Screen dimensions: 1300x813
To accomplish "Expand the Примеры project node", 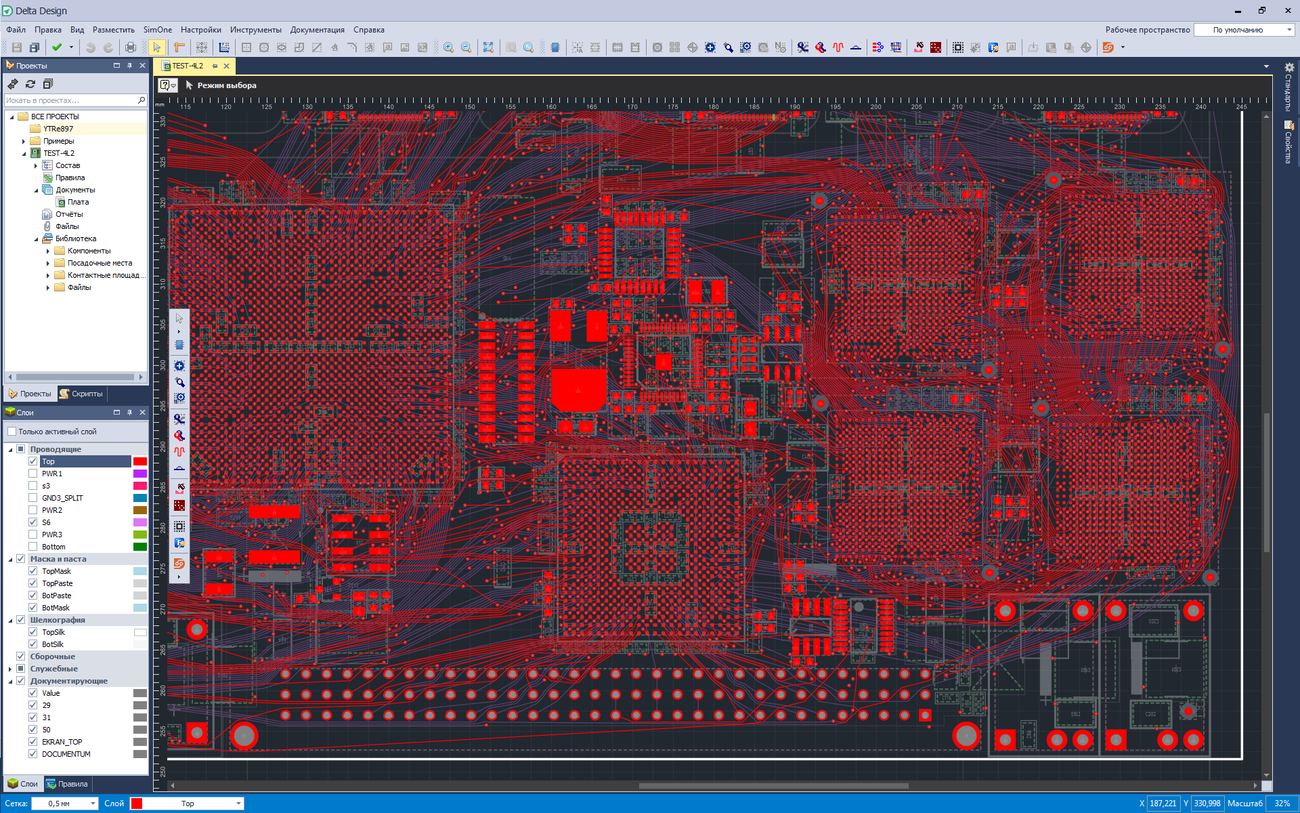I will [24, 141].
